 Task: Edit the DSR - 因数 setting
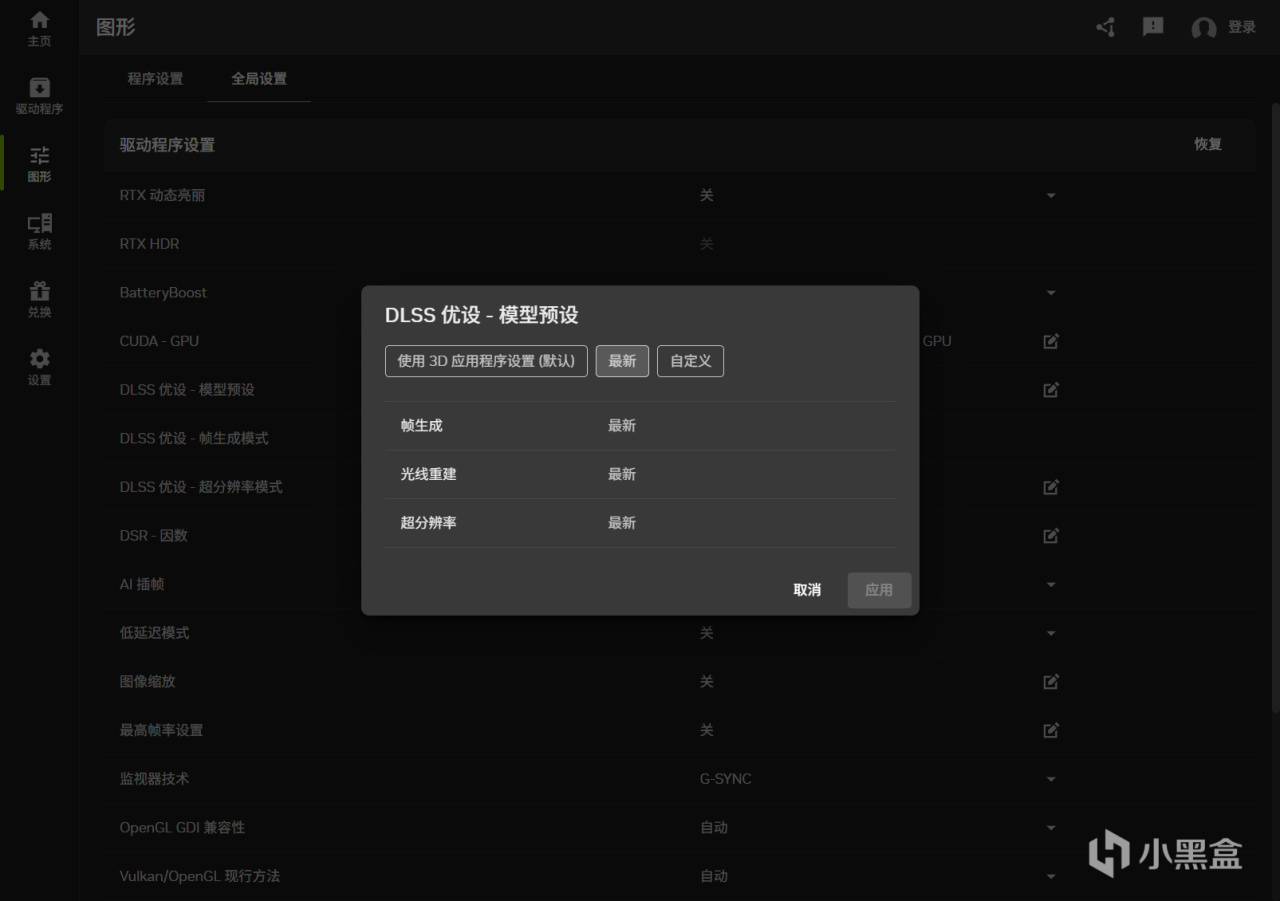click(x=1051, y=536)
